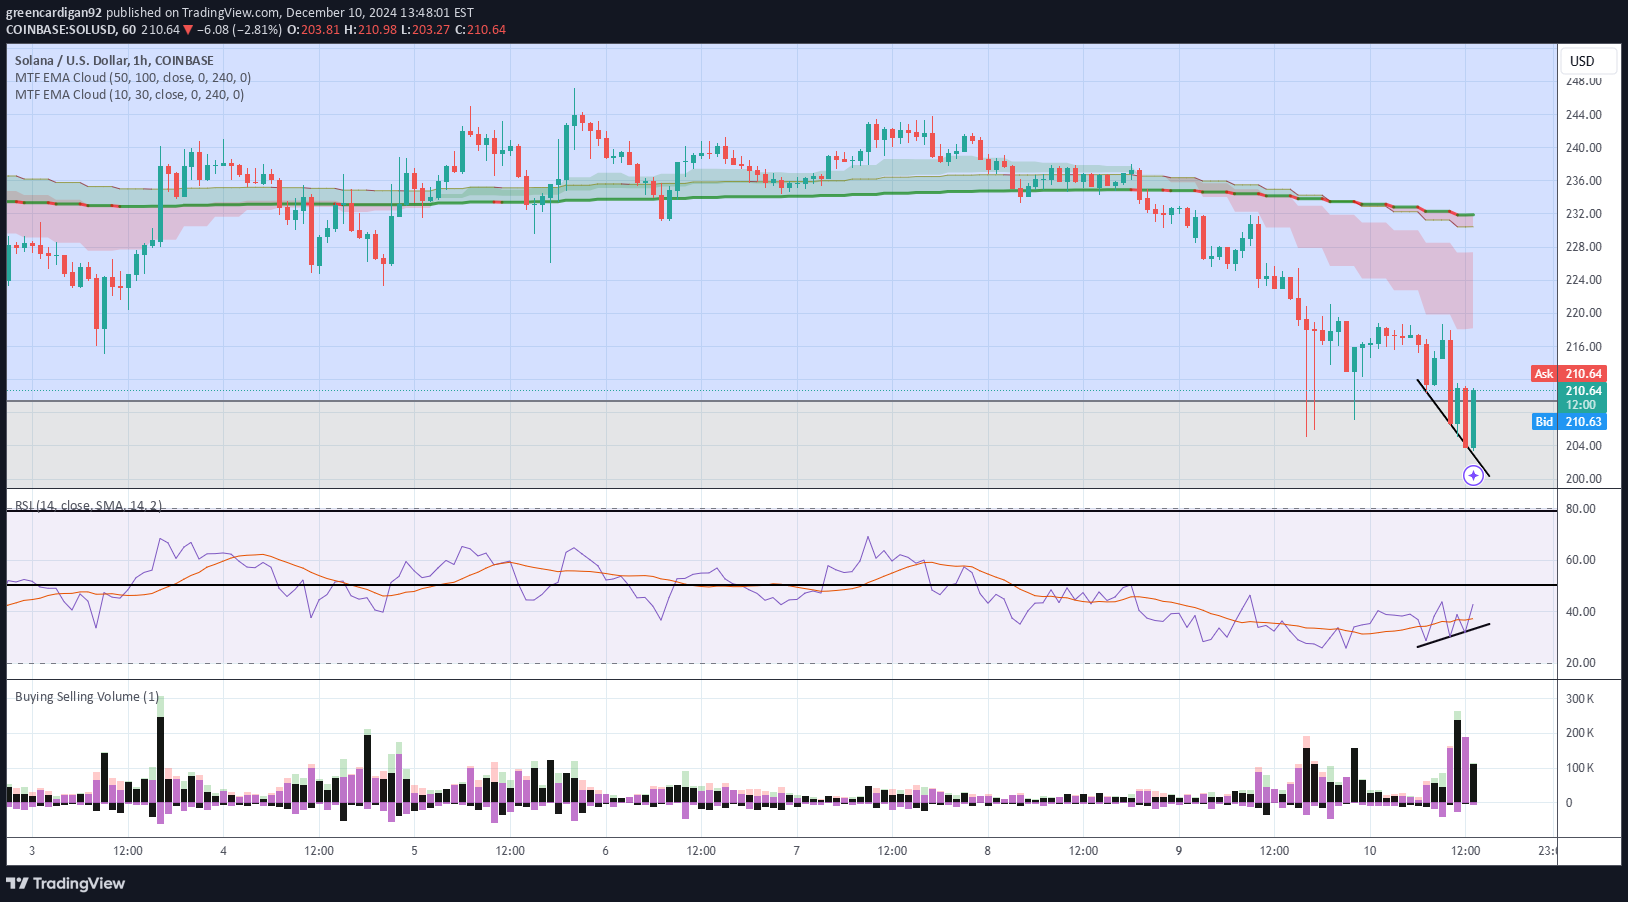1628x902 pixels.
Task: Click the blue Bid 210.63 price label
Action: click(1569, 422)
